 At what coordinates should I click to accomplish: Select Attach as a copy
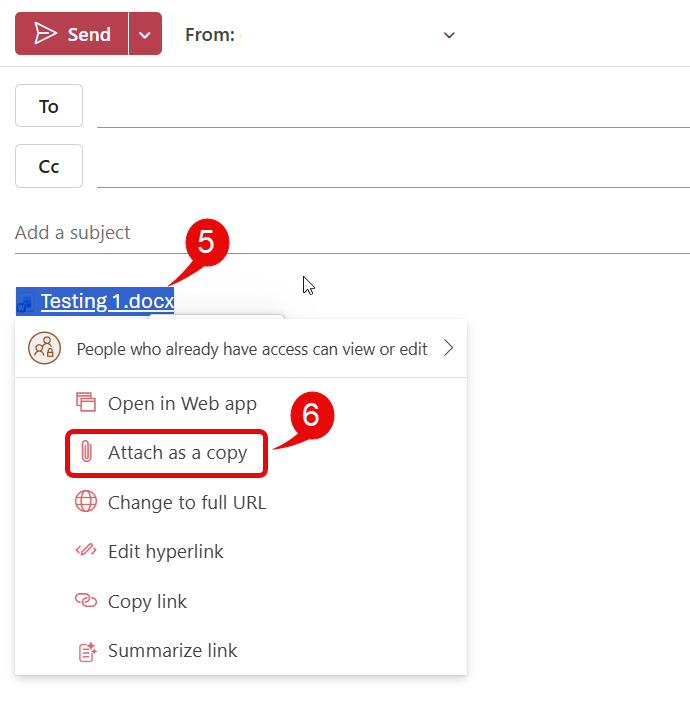click(x=177, y=453)
